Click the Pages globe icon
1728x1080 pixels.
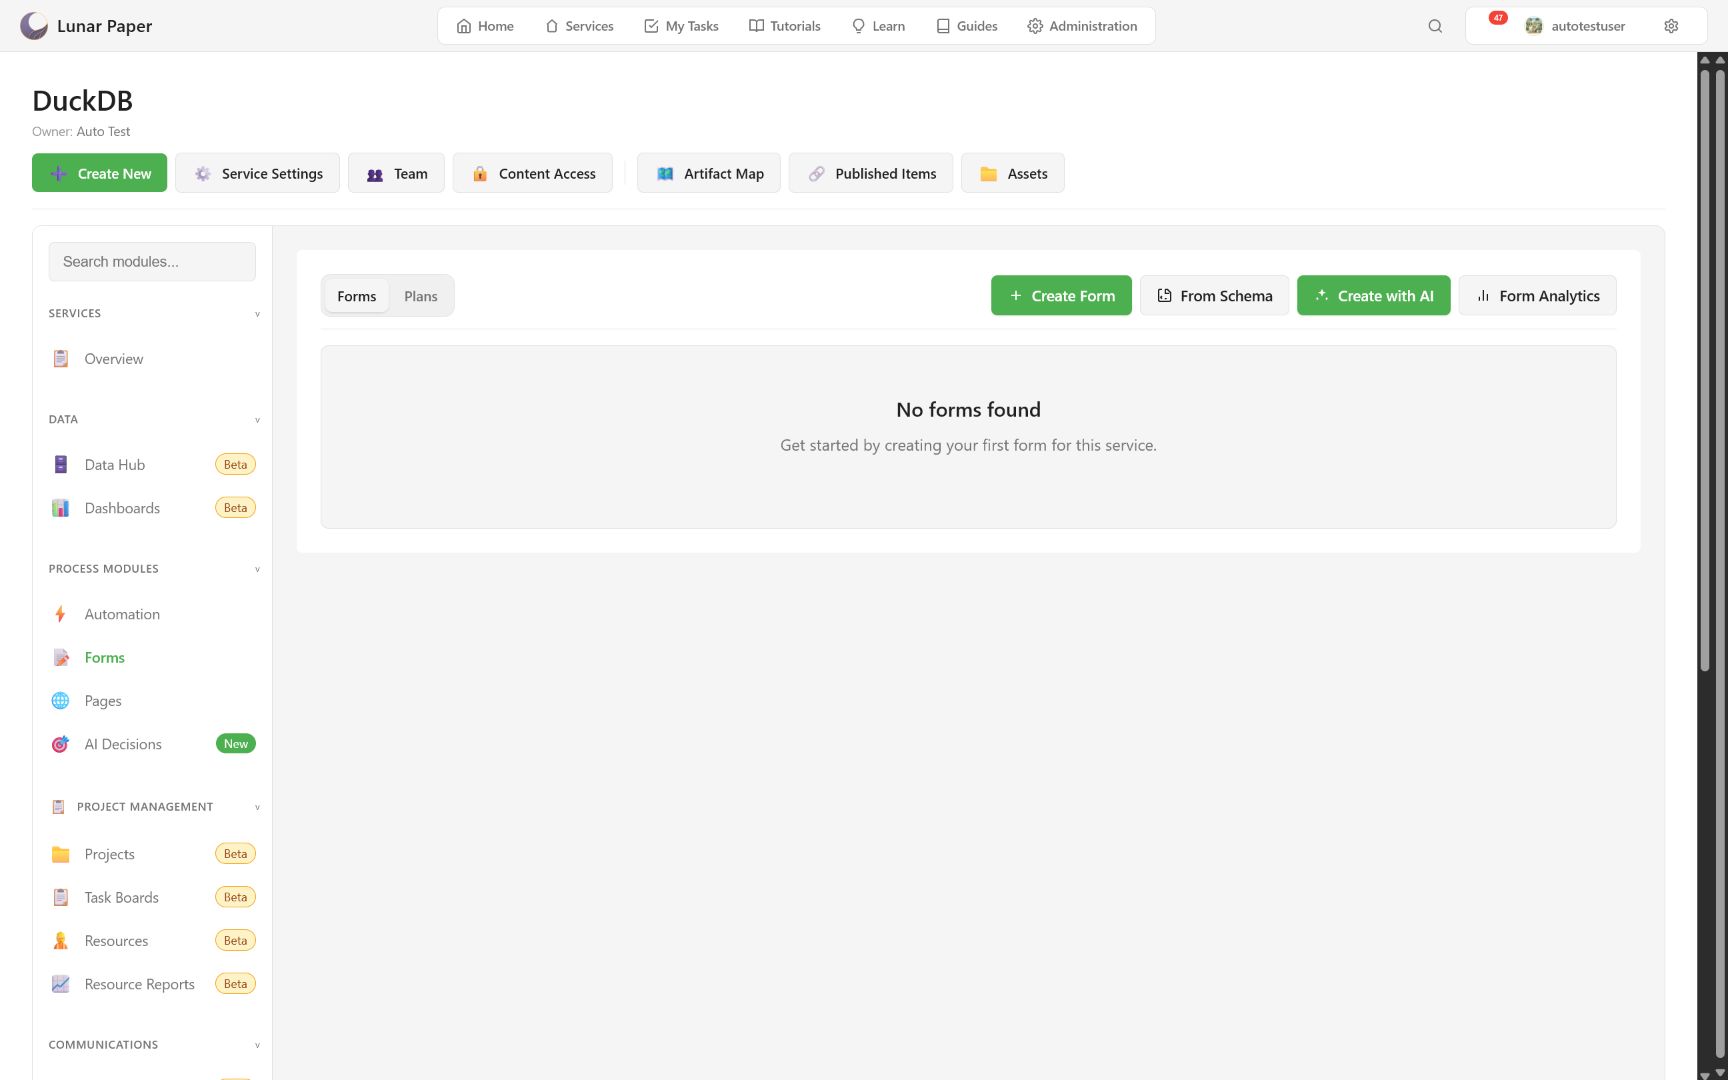tap(61, 701)
